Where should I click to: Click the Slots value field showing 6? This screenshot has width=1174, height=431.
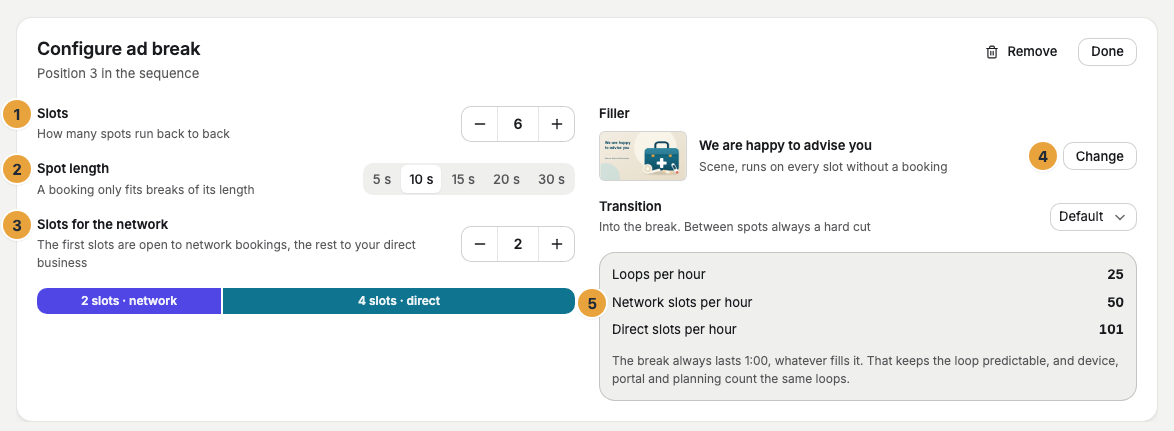pos(518,124)
